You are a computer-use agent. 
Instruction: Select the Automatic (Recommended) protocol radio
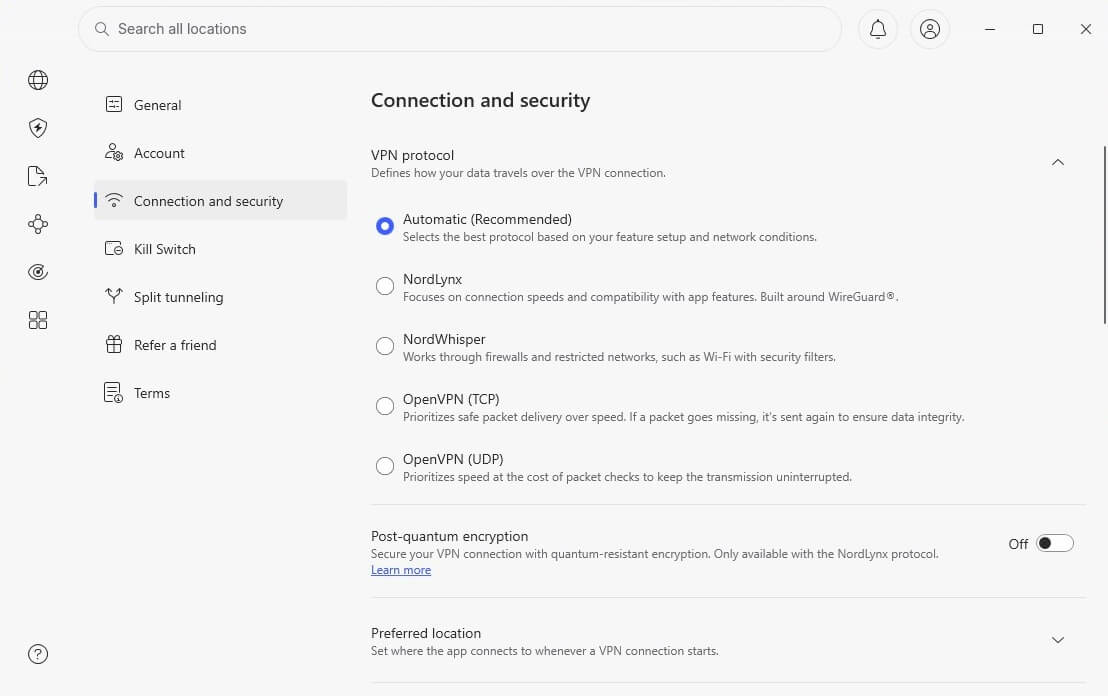(x=385, y=226)
